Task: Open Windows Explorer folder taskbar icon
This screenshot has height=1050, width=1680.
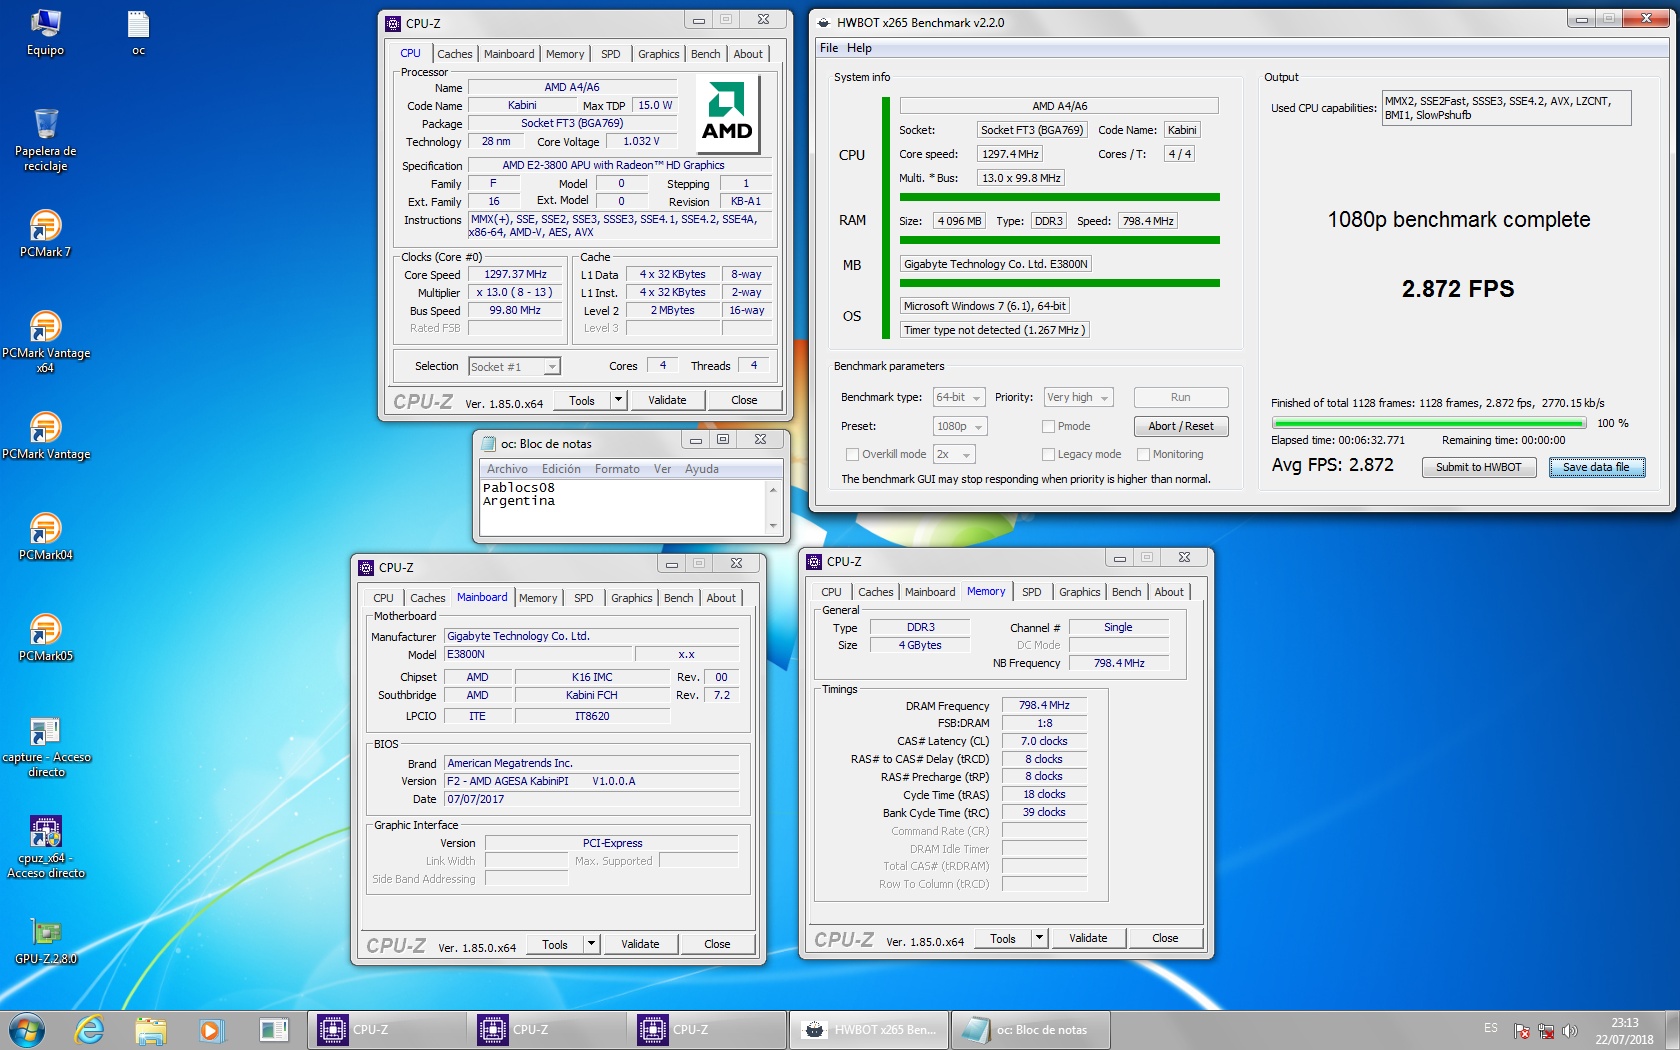Action: 150,1029
